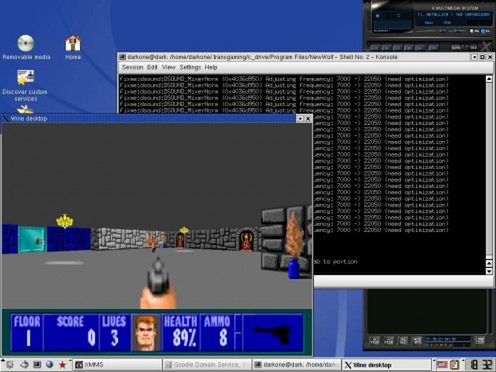Close the Wine desktop window

click(x=308, y=118)
